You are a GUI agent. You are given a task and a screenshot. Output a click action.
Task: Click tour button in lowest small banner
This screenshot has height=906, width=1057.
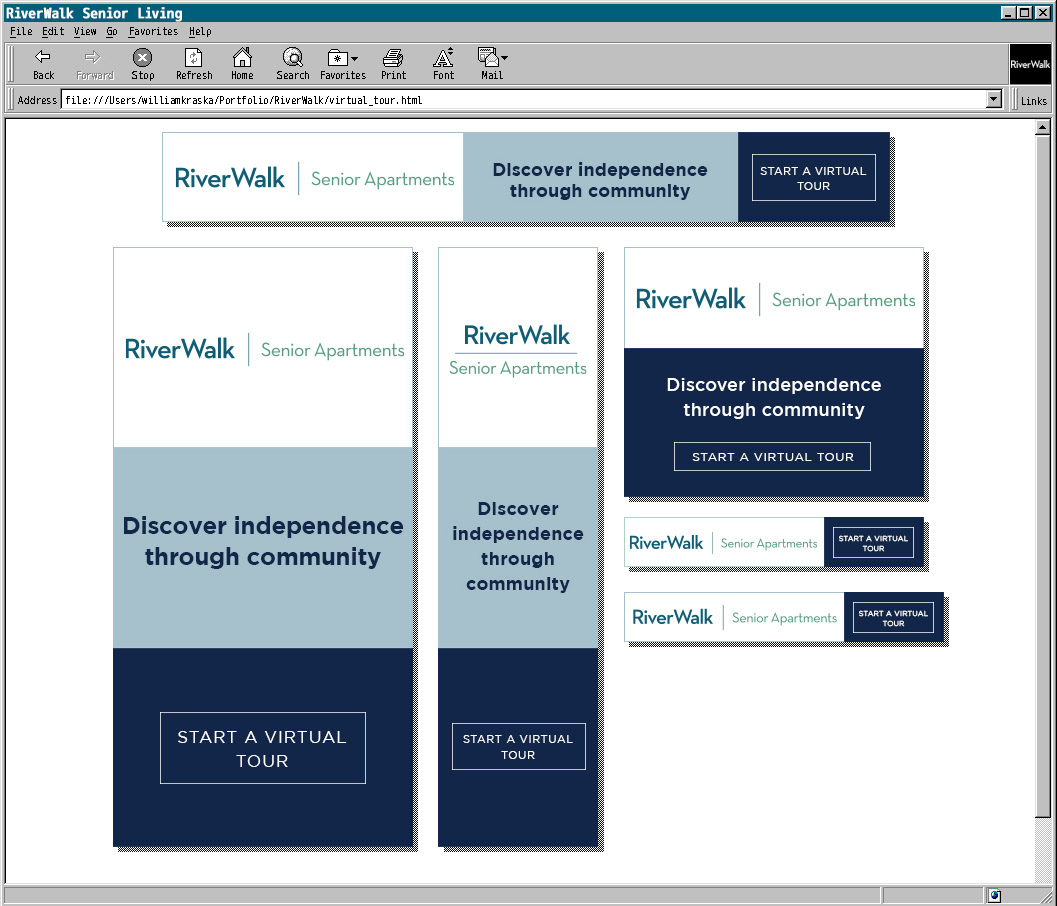[894, 617]
